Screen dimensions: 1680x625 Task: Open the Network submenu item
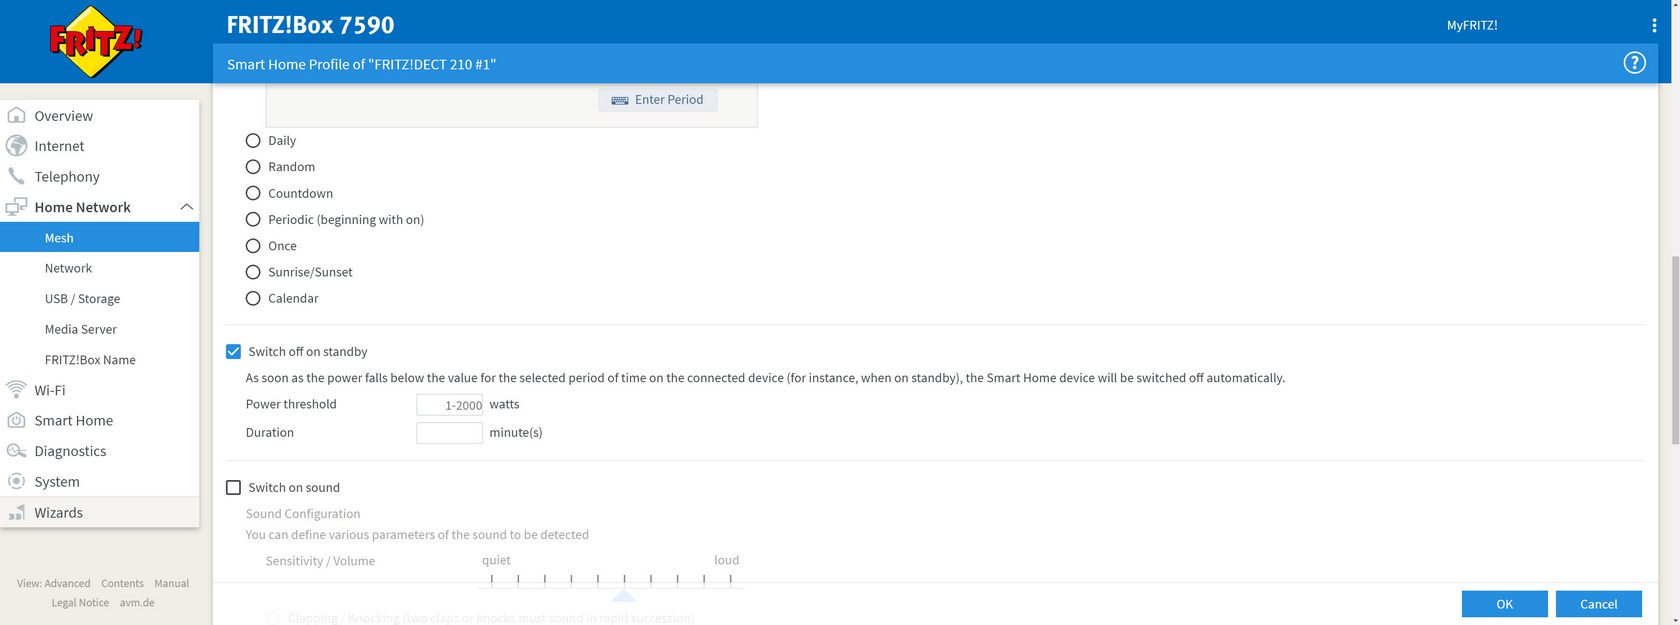tap(68, 268)
